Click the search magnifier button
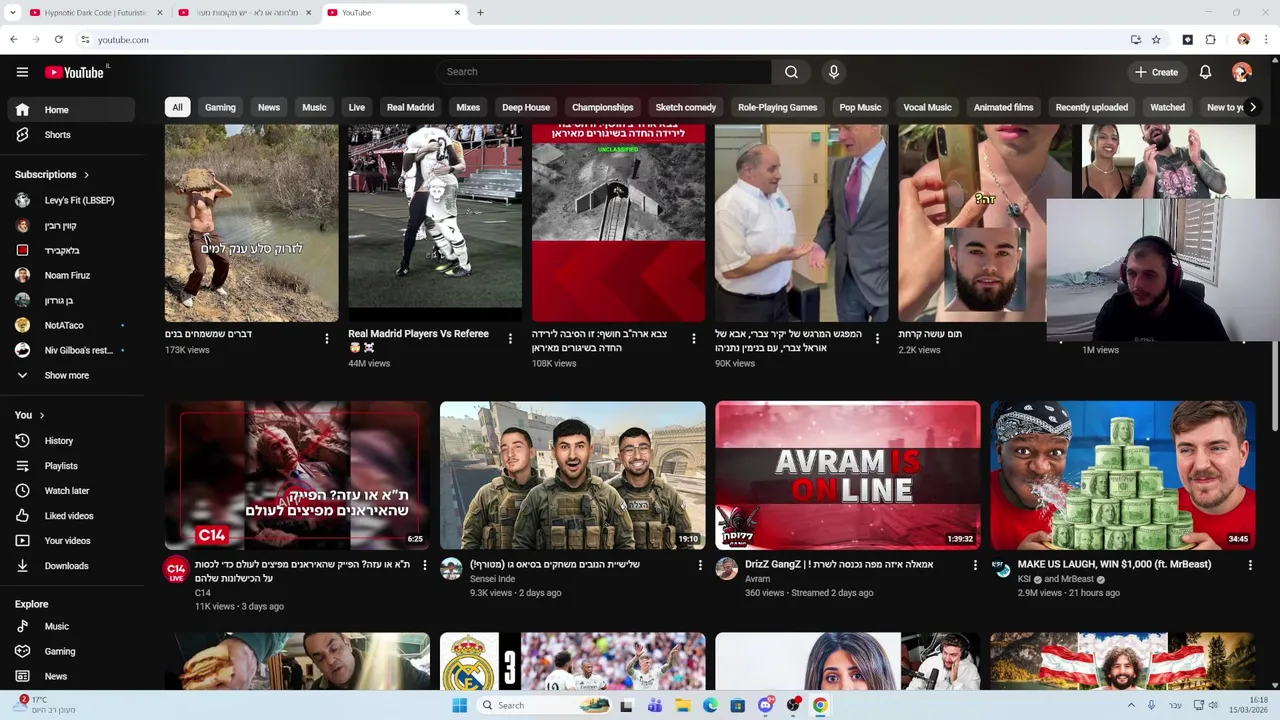1280x720 pixels. coord(791,72)
